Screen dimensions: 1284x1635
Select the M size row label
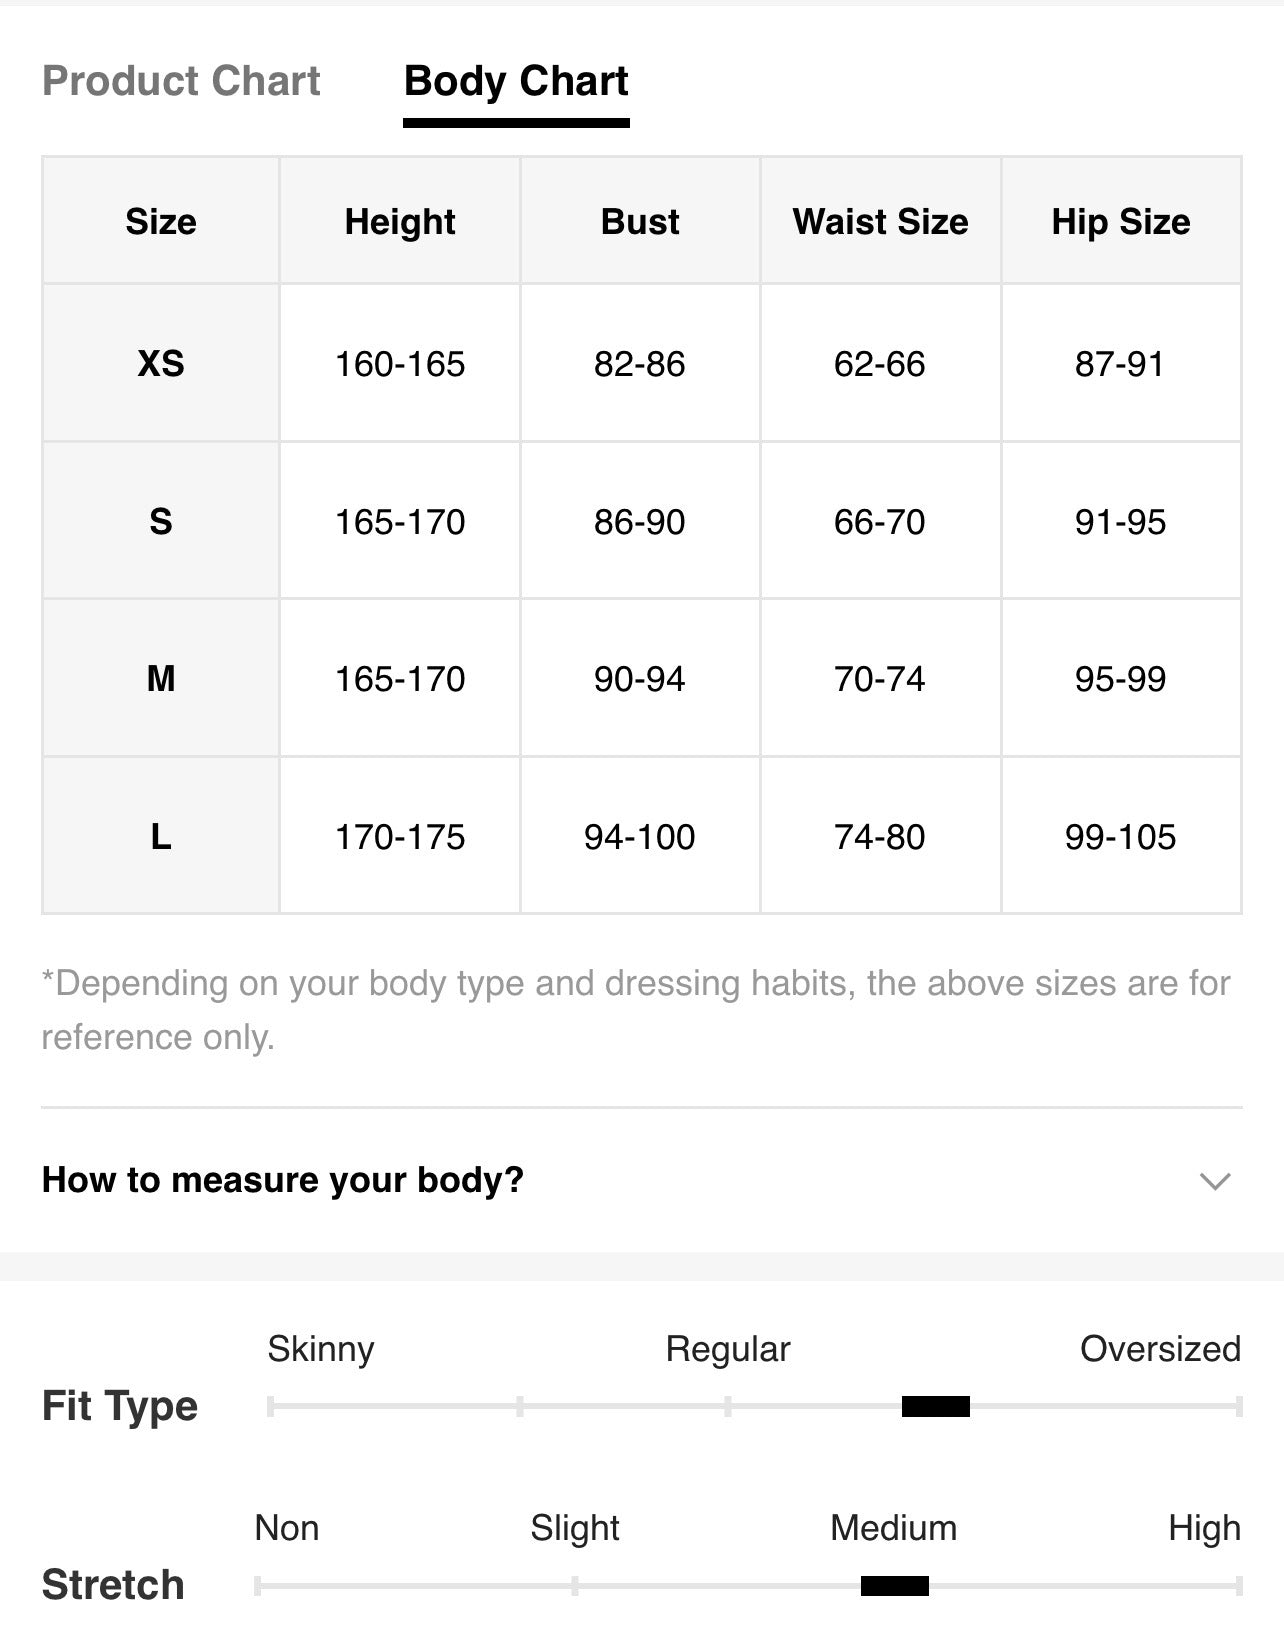pyautogui.click(x=161, y=679)
